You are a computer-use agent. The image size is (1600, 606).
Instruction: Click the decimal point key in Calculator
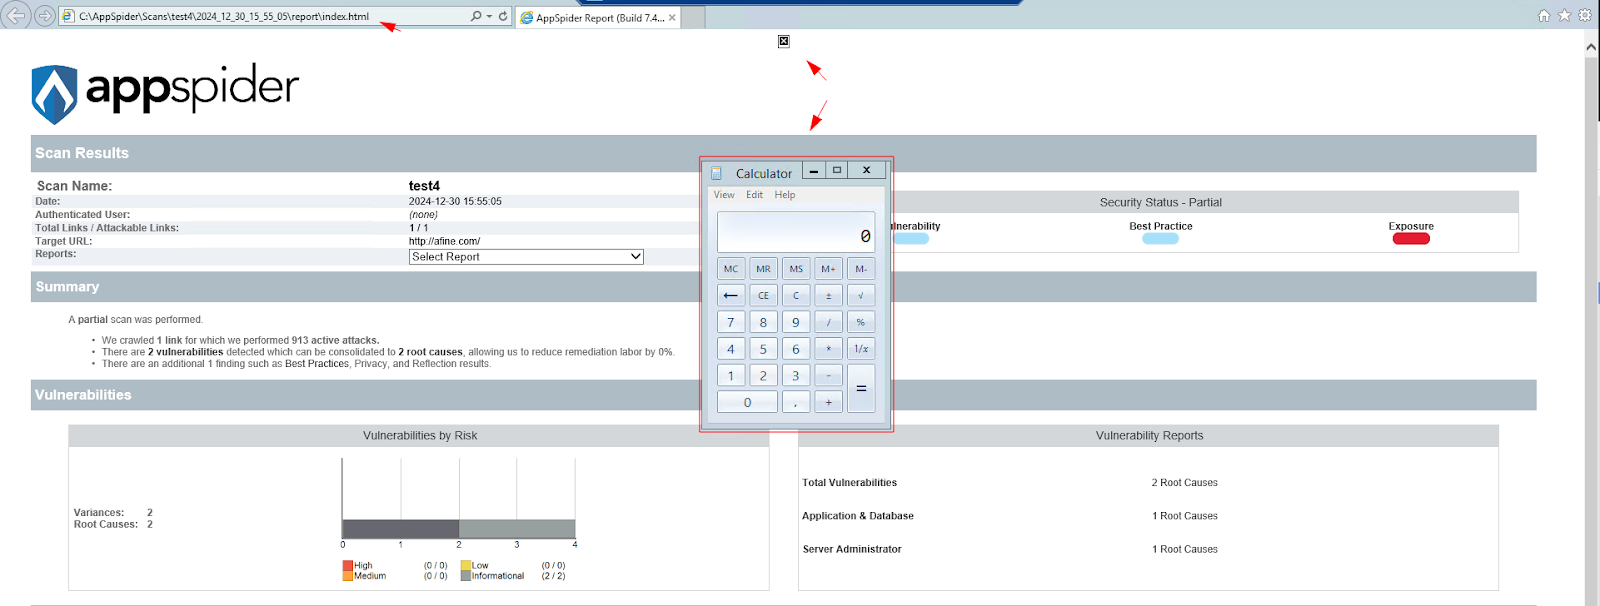tap(796, 402)
